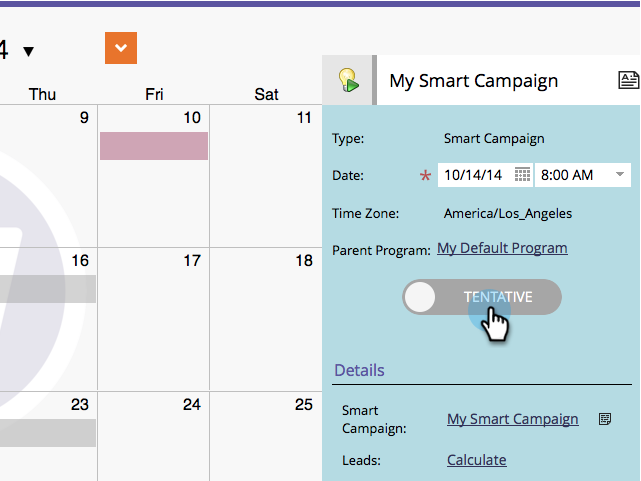Select the pink event on Friday 10
The height and width of the screenshot is (481, 641).
154,146
